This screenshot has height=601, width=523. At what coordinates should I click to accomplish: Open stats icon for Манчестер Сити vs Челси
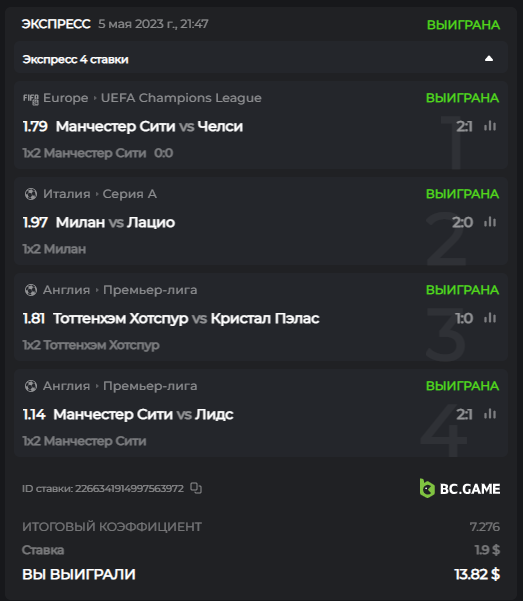click(x=490, y=126)
